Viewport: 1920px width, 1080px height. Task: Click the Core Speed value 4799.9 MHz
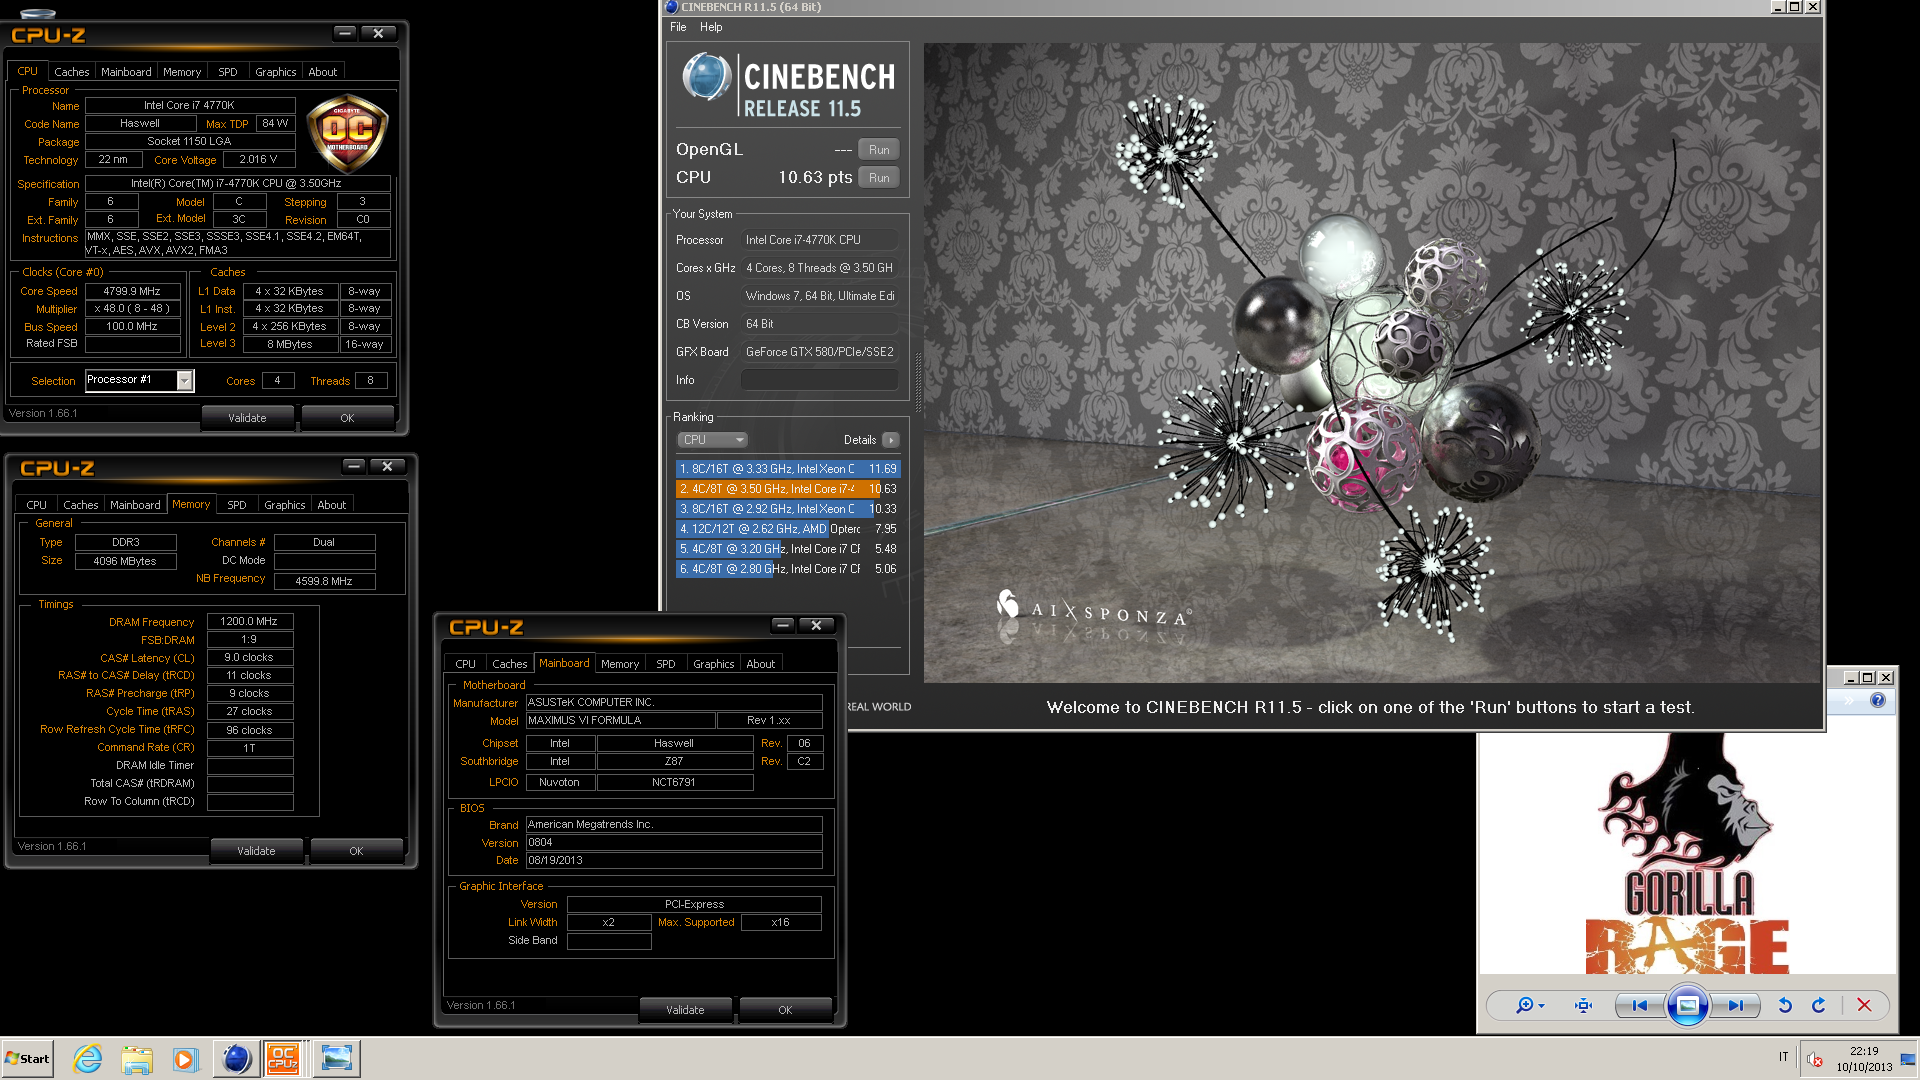132,291
